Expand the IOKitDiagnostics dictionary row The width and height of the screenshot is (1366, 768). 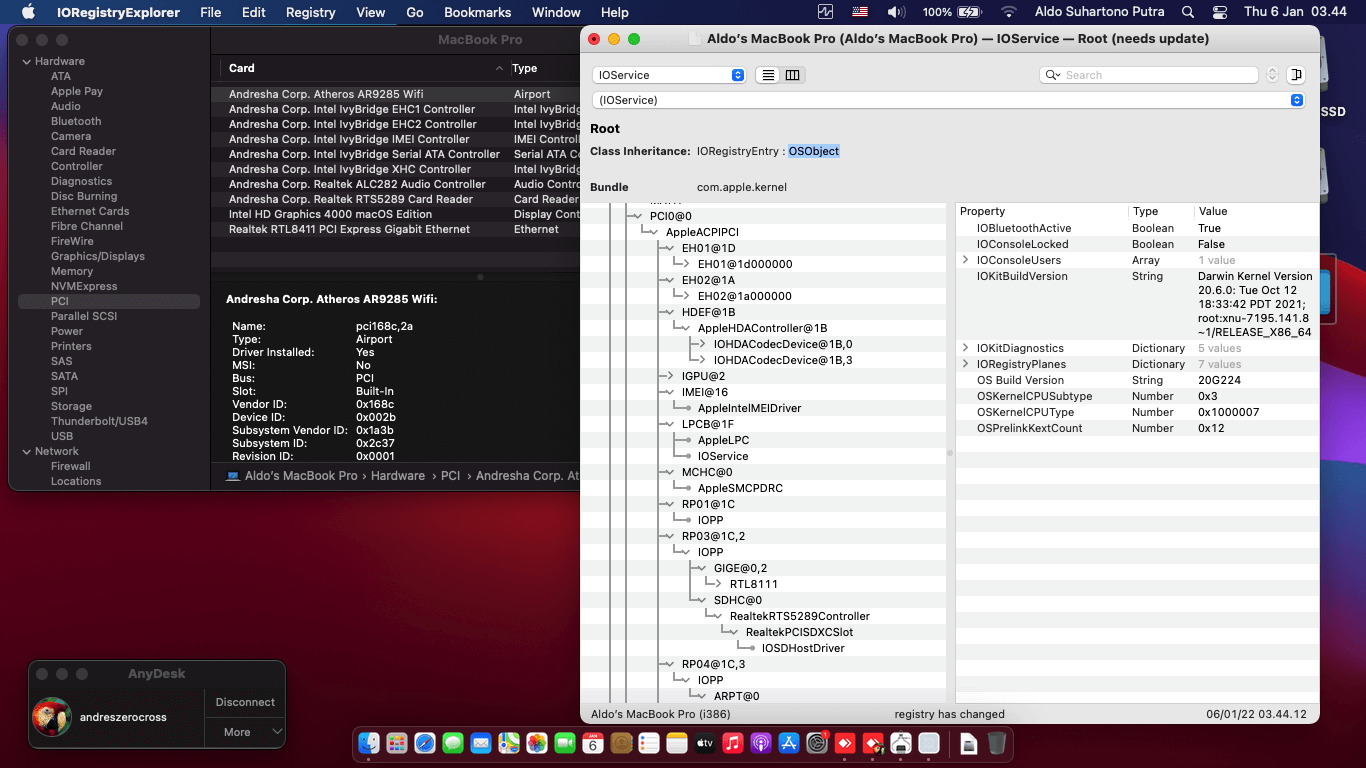[966, 348]
